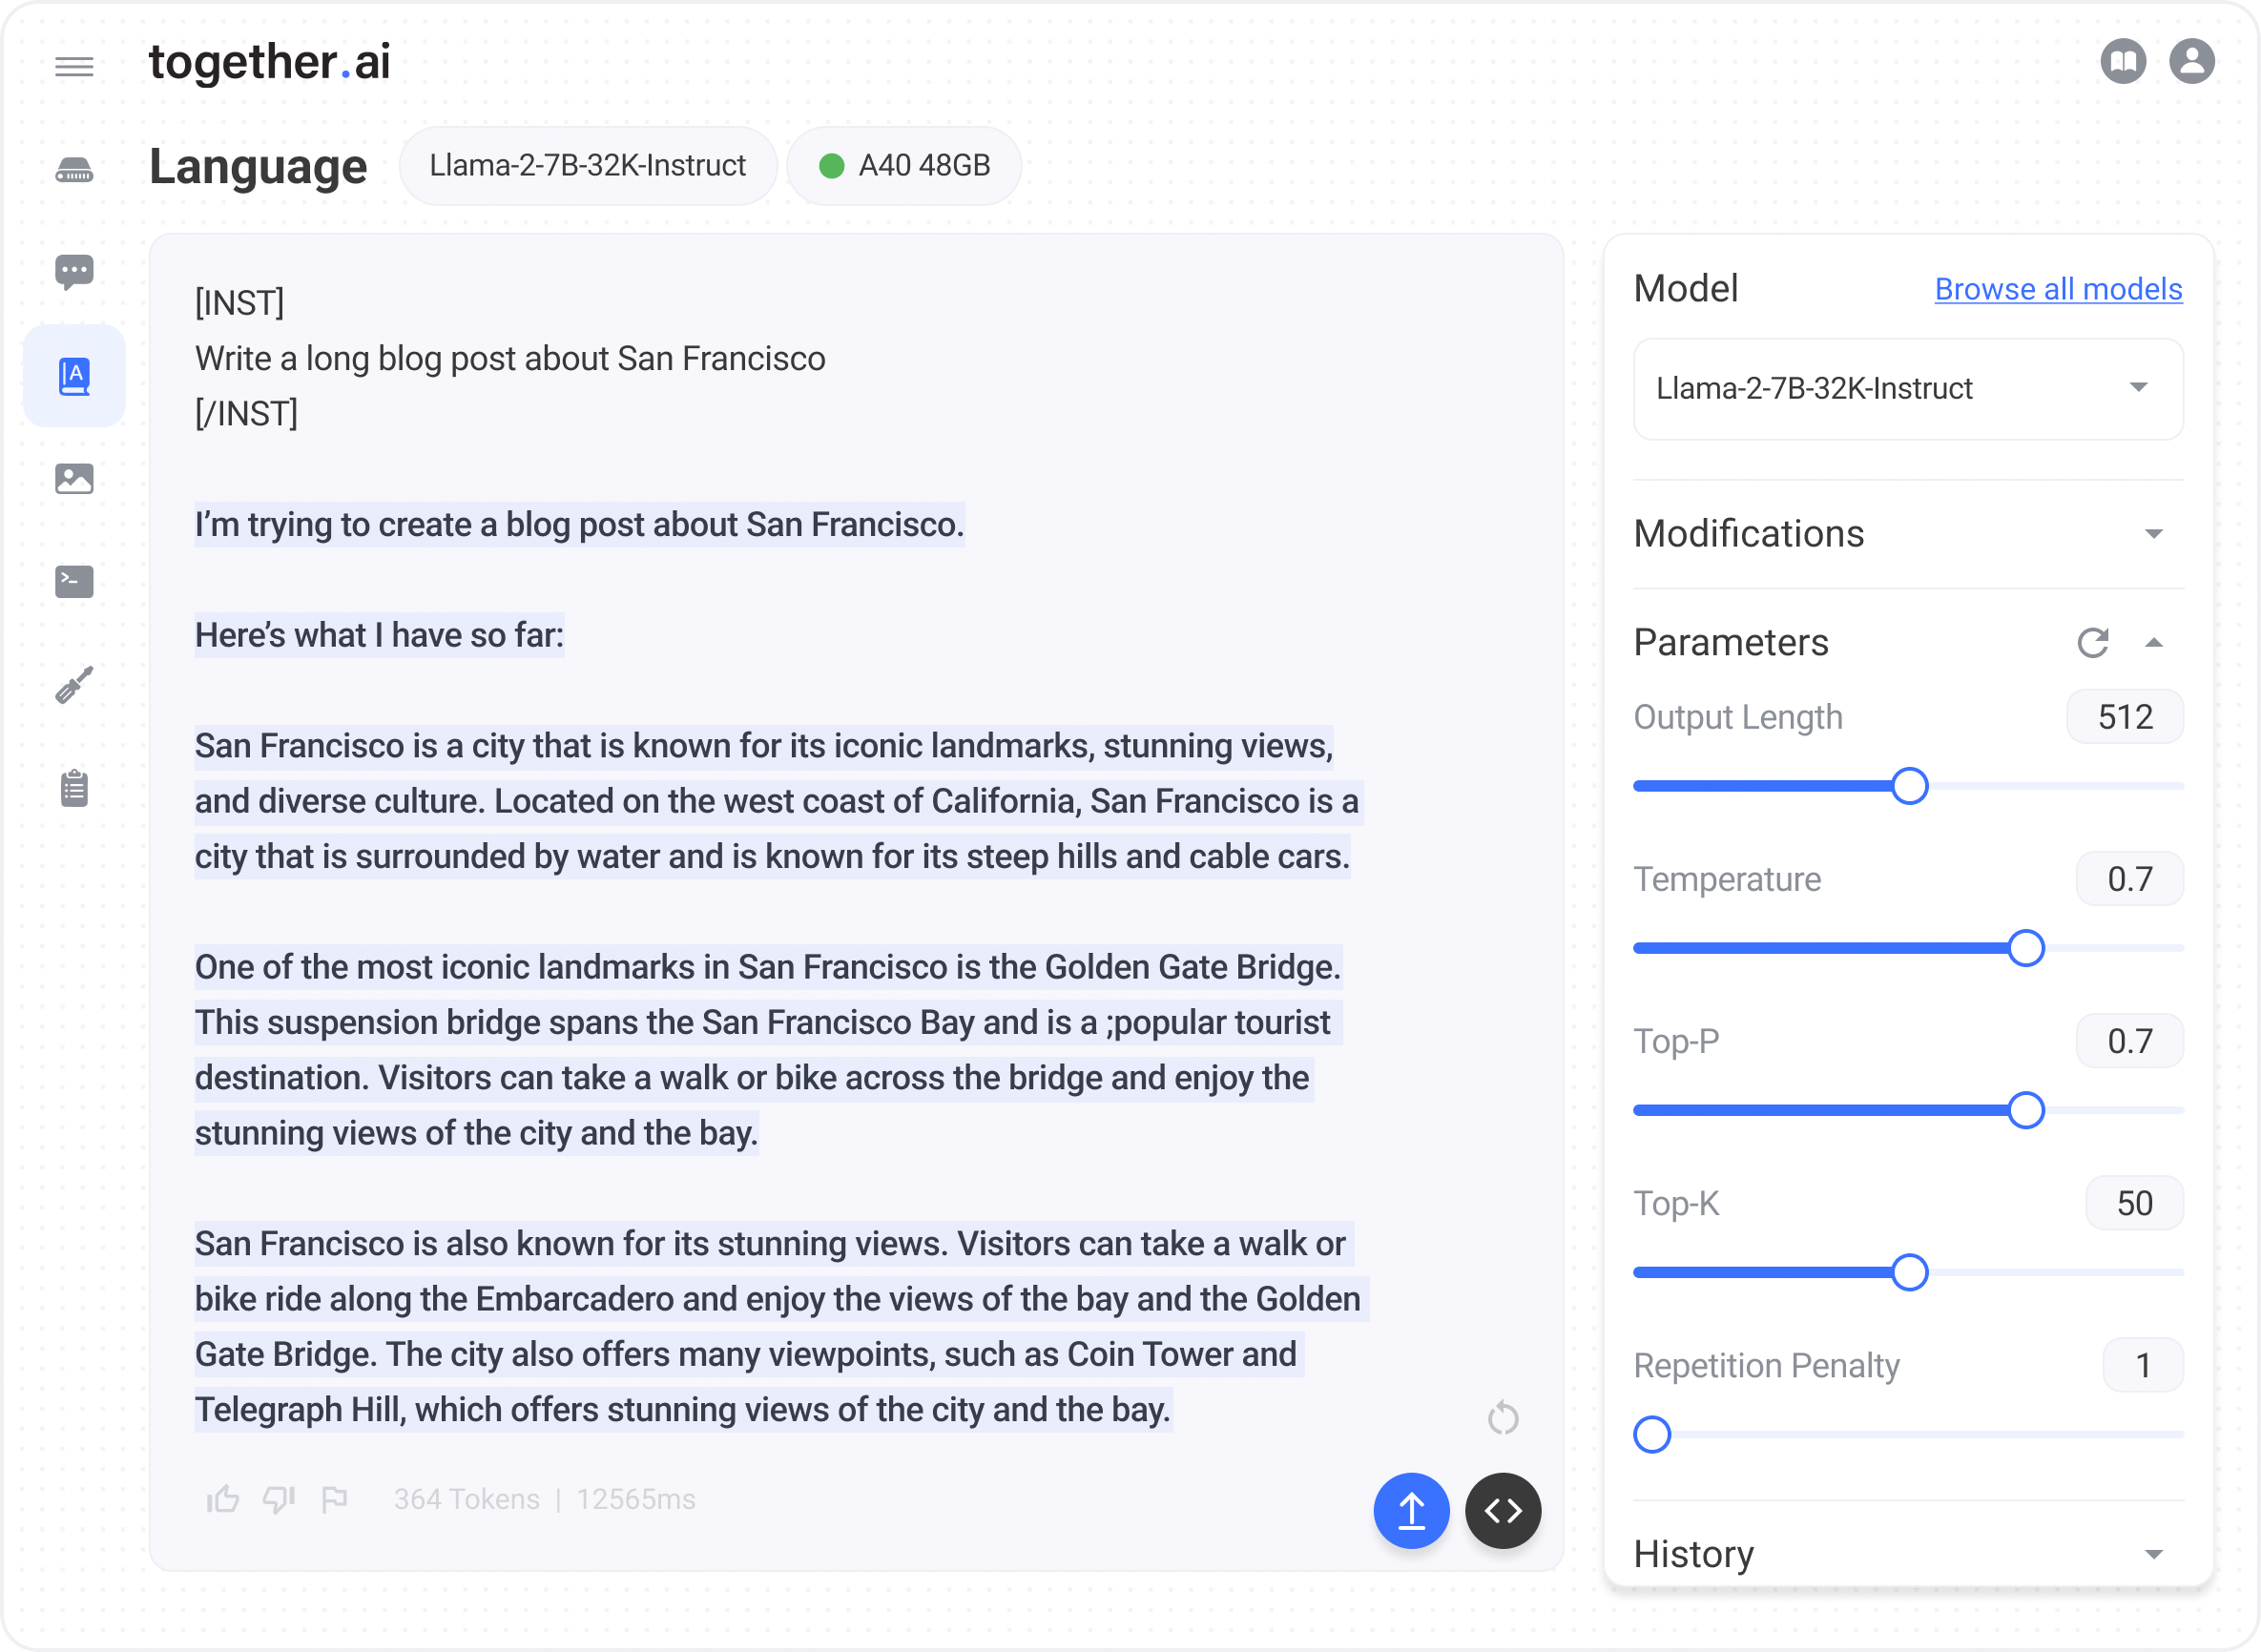Click the thumbs up feedback icon

click(x=222, y=1499)
